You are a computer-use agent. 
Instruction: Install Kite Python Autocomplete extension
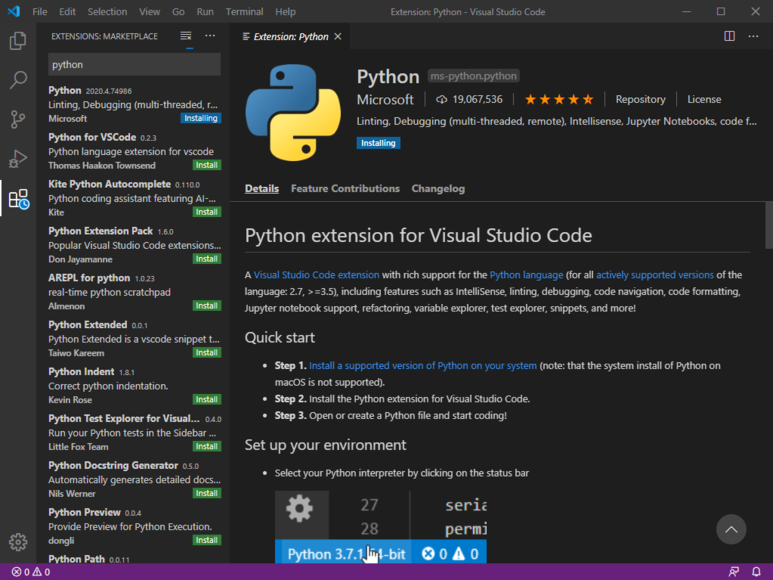[x=206, y=212]
